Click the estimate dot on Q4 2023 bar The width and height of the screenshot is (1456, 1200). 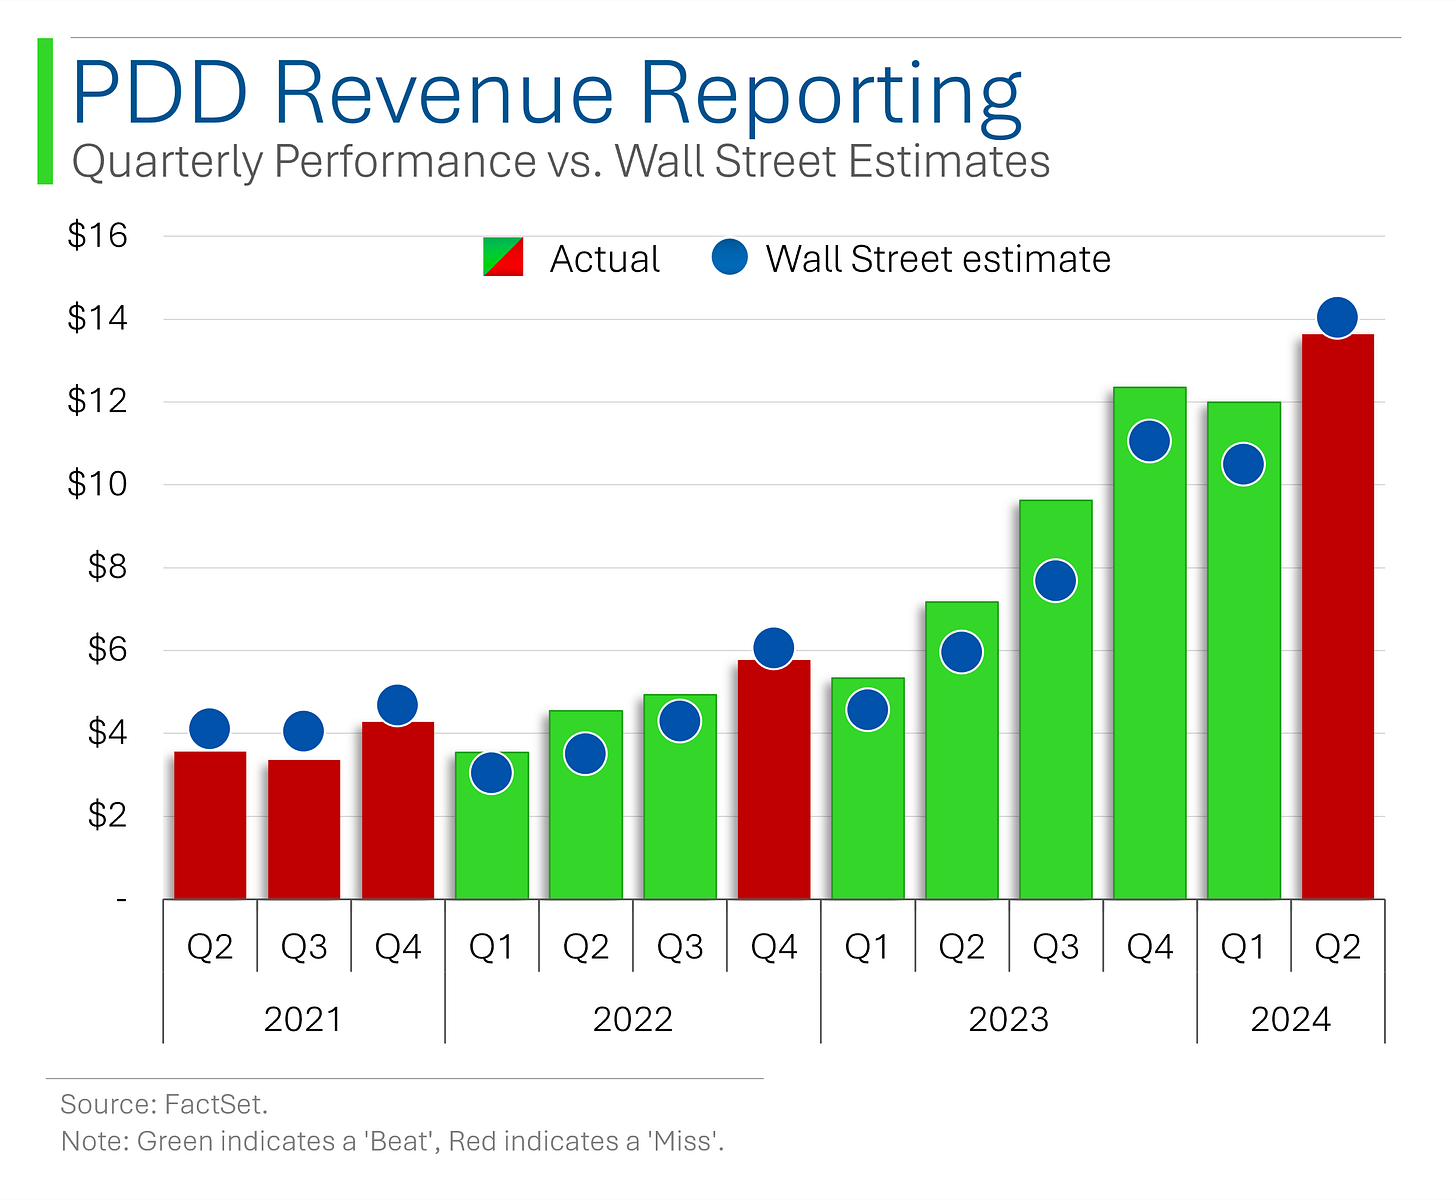(x=1150, y=441)
